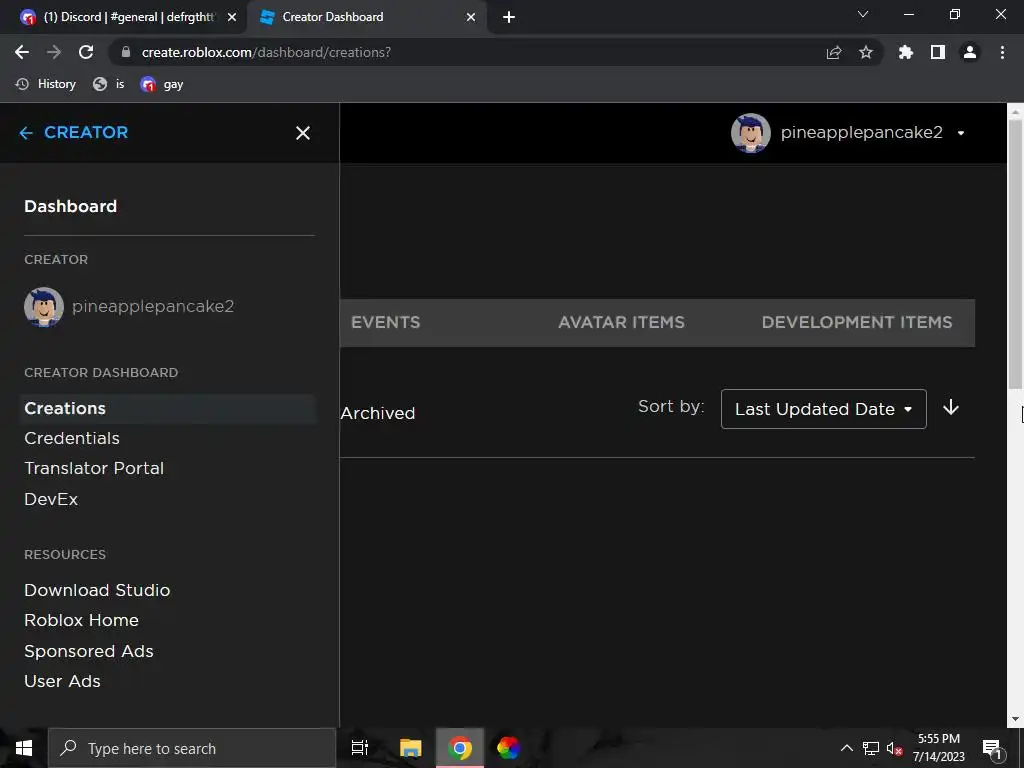Open Translator Portal link
This screenshot has width=1024, height=768.
point(94,468)
